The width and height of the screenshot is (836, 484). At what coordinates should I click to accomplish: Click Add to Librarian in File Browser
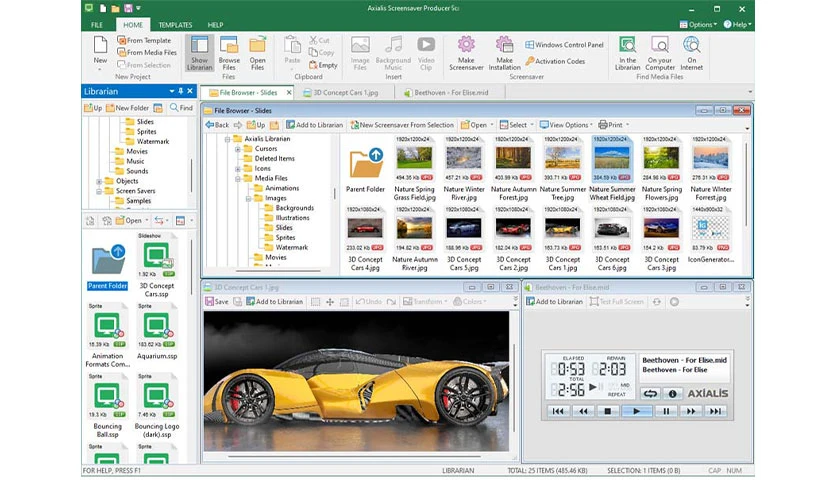pos(315,125)
